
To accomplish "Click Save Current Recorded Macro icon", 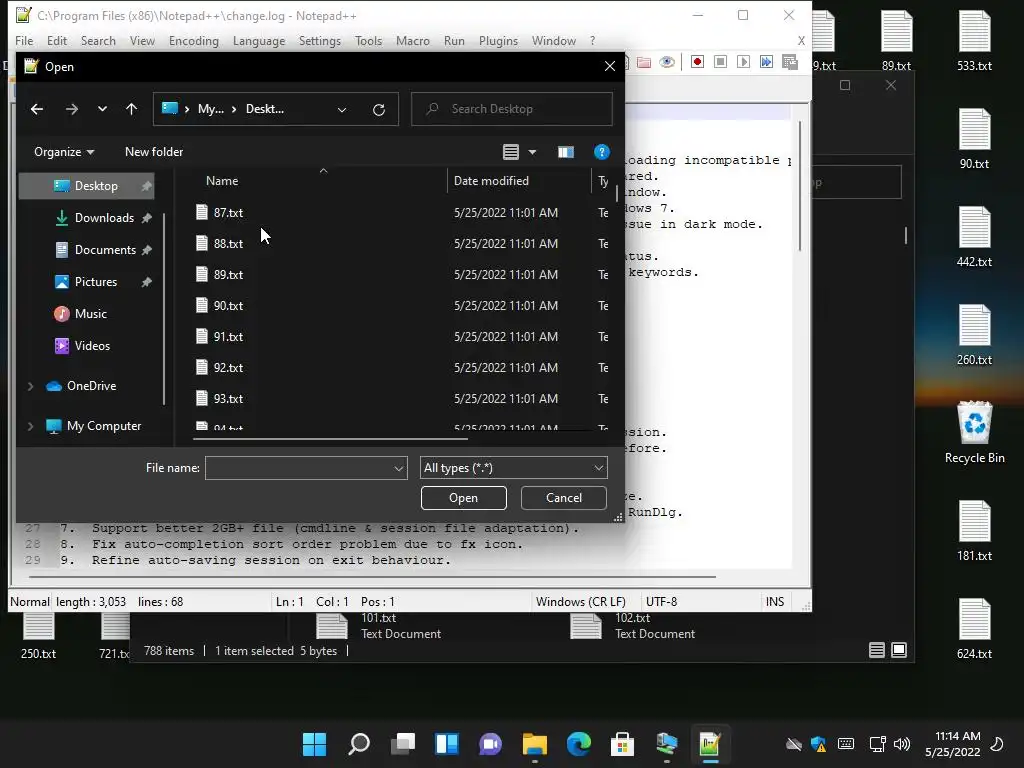I will 790,62.
